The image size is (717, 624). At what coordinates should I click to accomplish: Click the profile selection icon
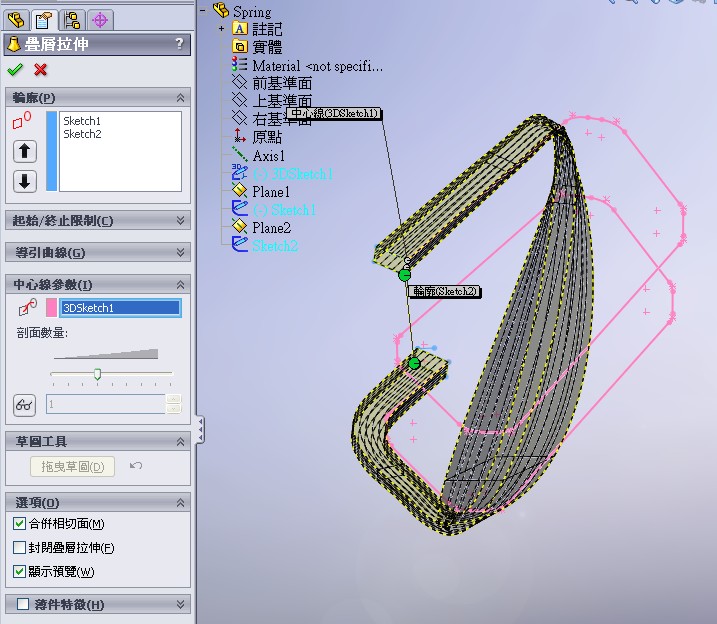click(21, 120)
